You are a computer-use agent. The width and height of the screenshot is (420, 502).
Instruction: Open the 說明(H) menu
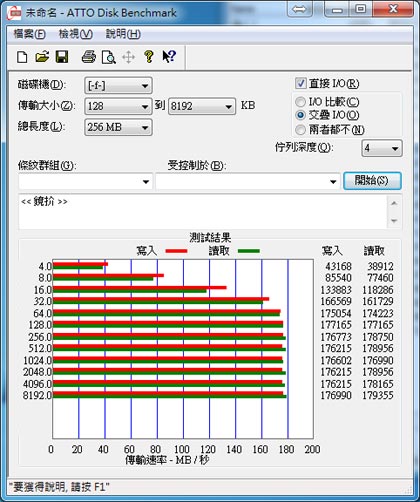(x=123, y=34)
